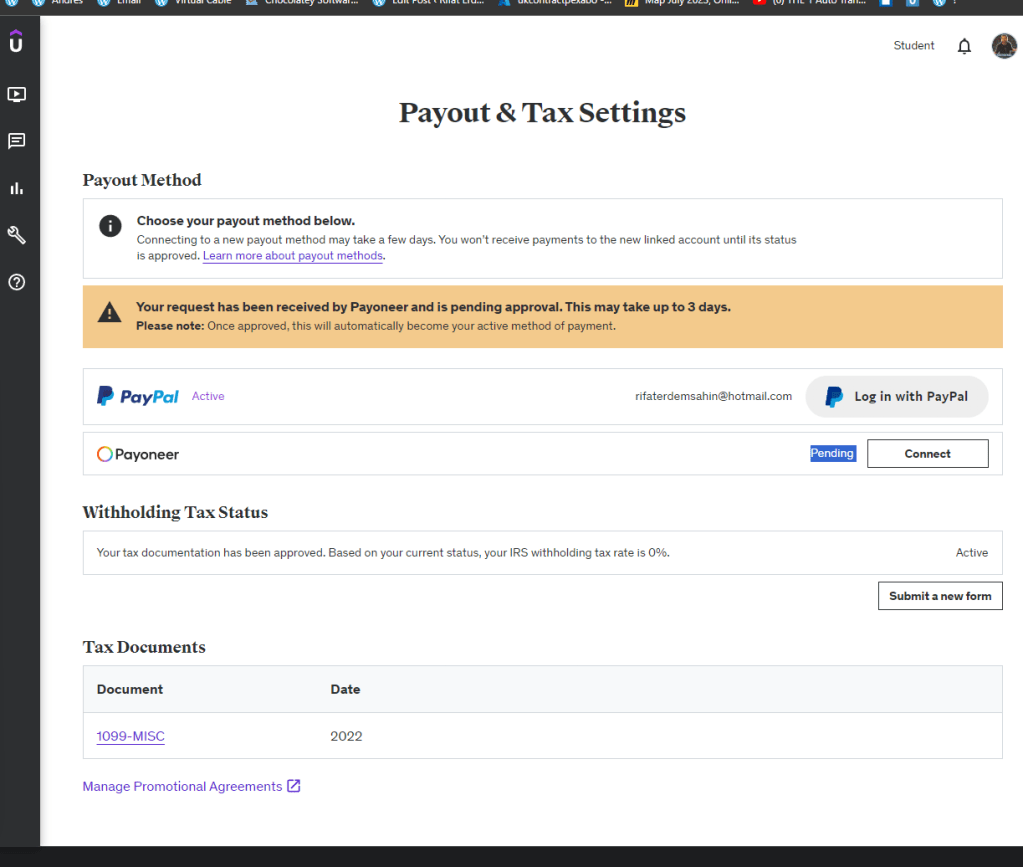The width and height of the screenshot is (1023, 867).
Task: Open the Courses video icon in the sidebar
Action: point(17,95)
